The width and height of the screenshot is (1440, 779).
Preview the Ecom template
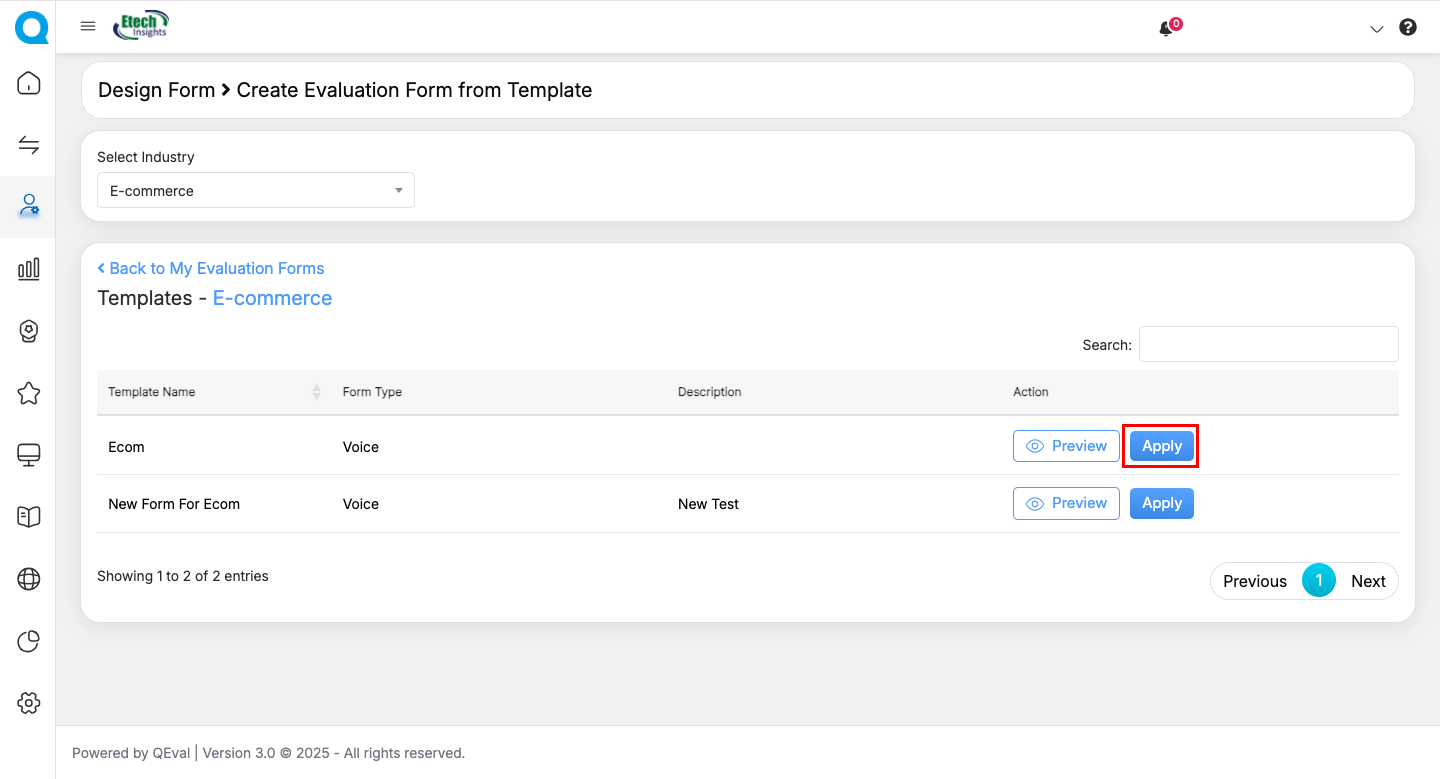[1066, 446]
